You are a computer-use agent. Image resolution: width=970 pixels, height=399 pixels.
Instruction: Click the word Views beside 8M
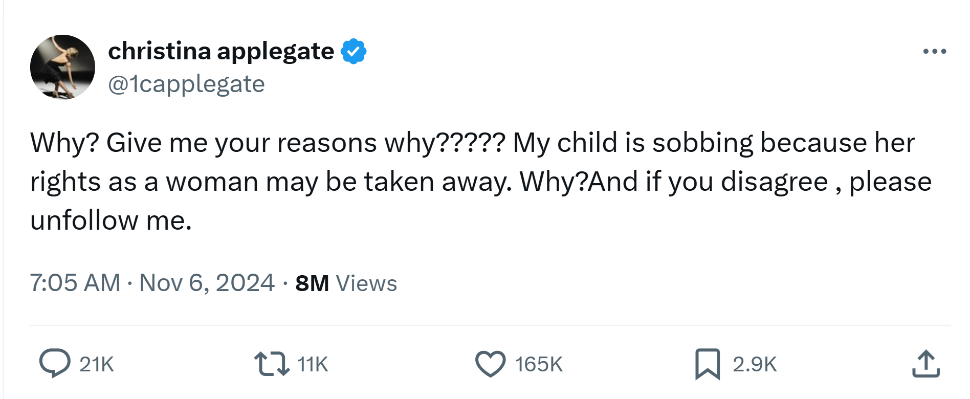click(x=366, y=283)
